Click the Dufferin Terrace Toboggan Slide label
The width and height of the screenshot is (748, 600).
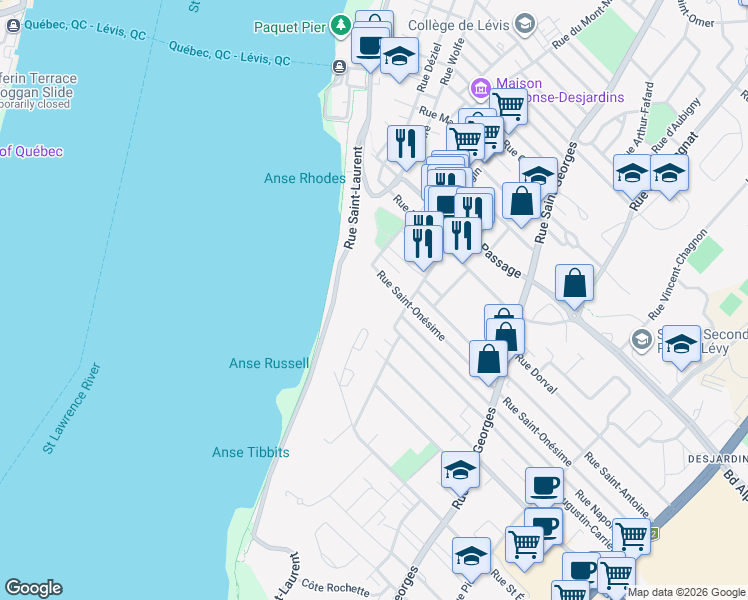pyautogui.click(x=36, y=91)
